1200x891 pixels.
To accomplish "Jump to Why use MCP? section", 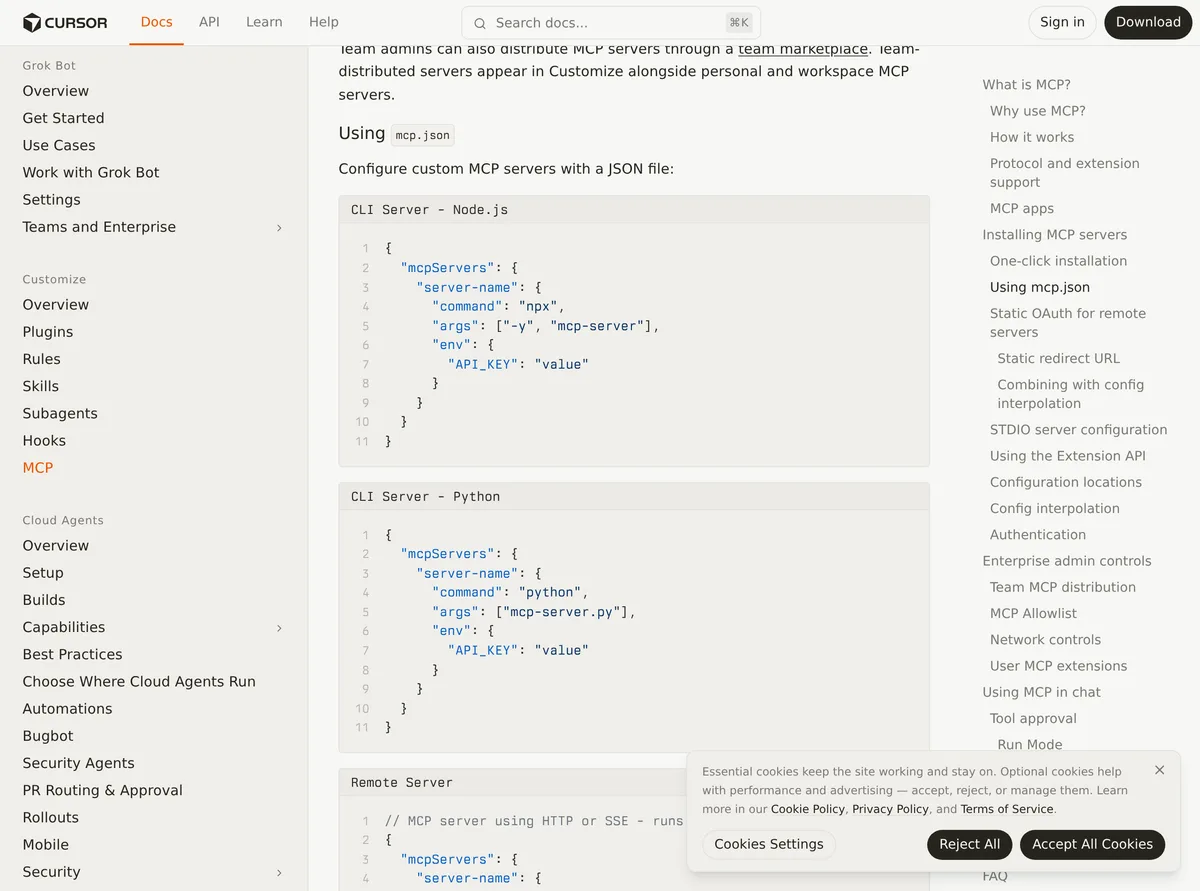I will tap(1038, 111).
